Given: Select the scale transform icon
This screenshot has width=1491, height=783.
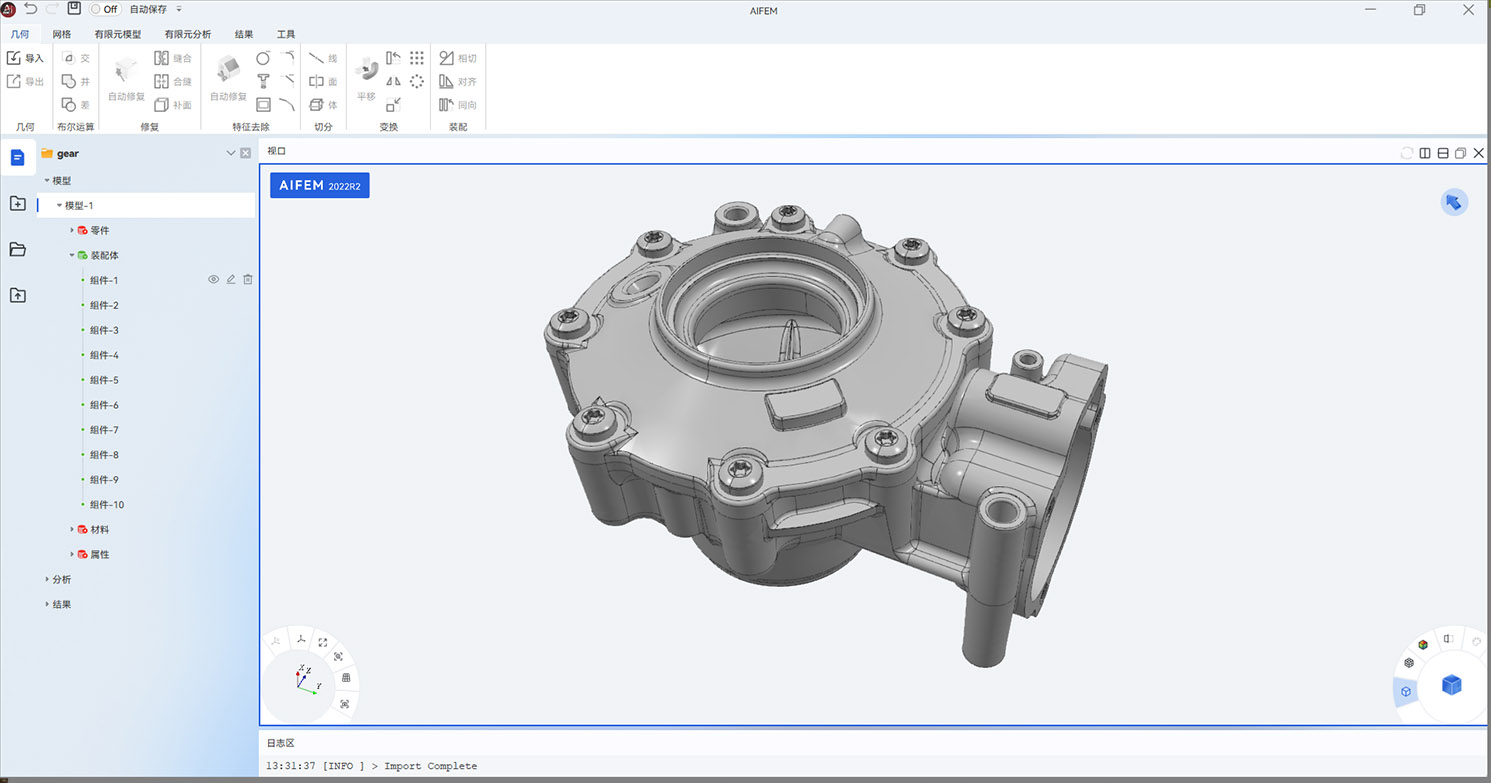Looking at the screenshot, I should 393,104.
